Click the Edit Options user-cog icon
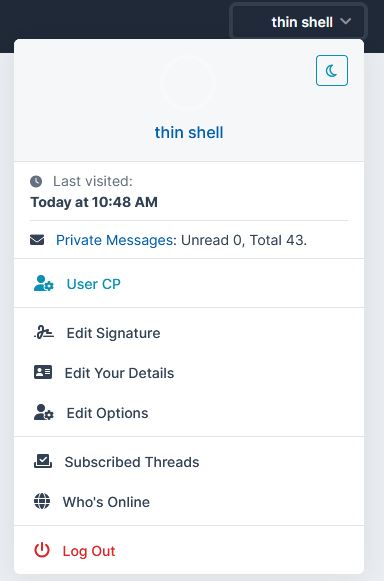 [44, 412]
